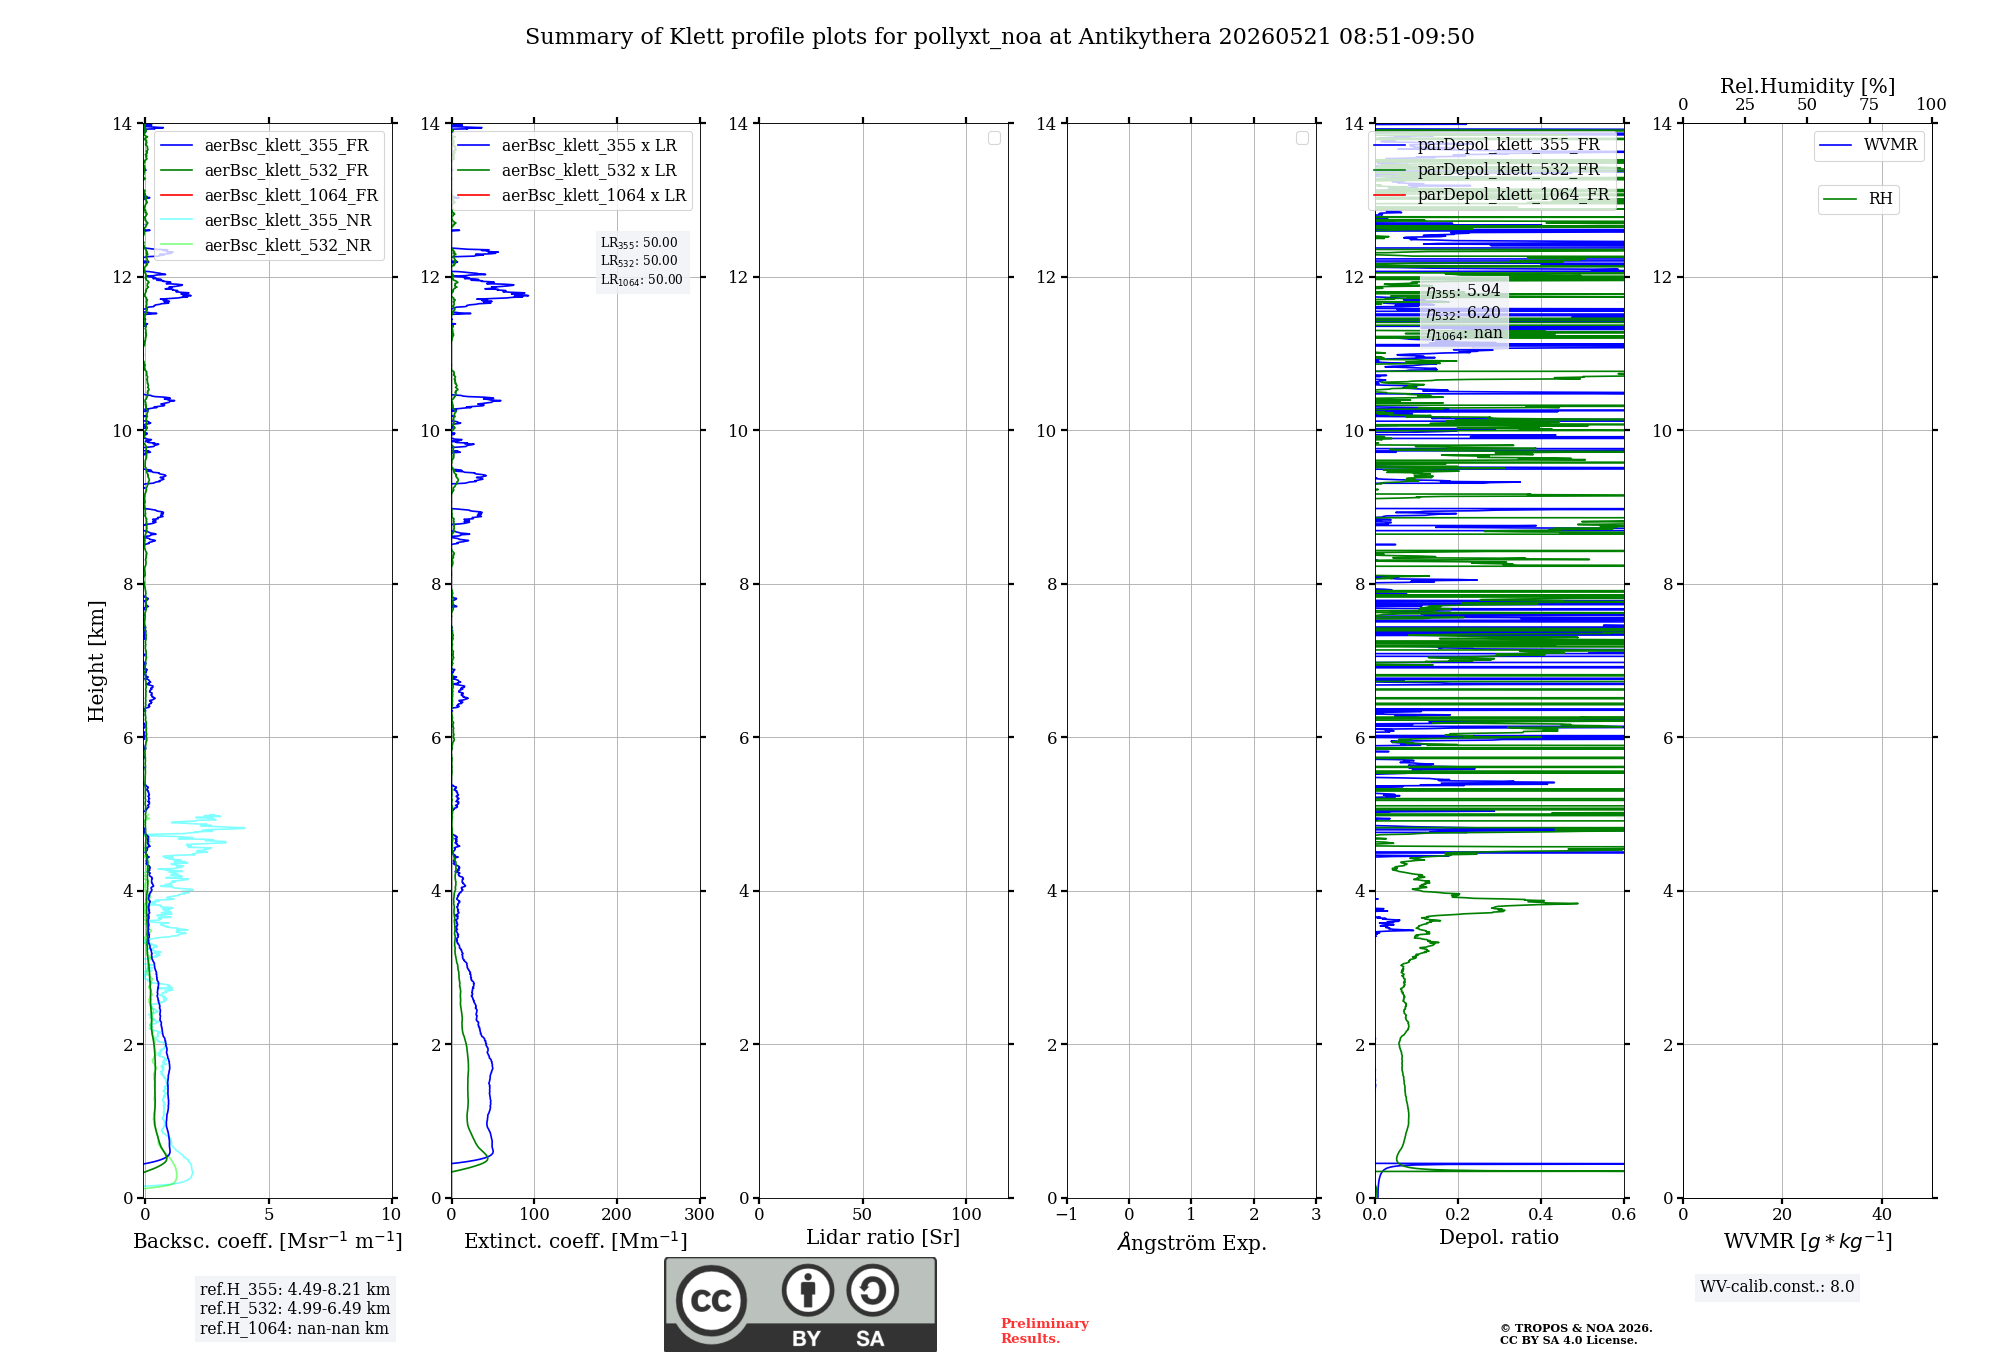Select legend entry aerBsc_klett_1064_FR
The height and width of the screenshot is (1360, 2000).
(x=268, y=195)
